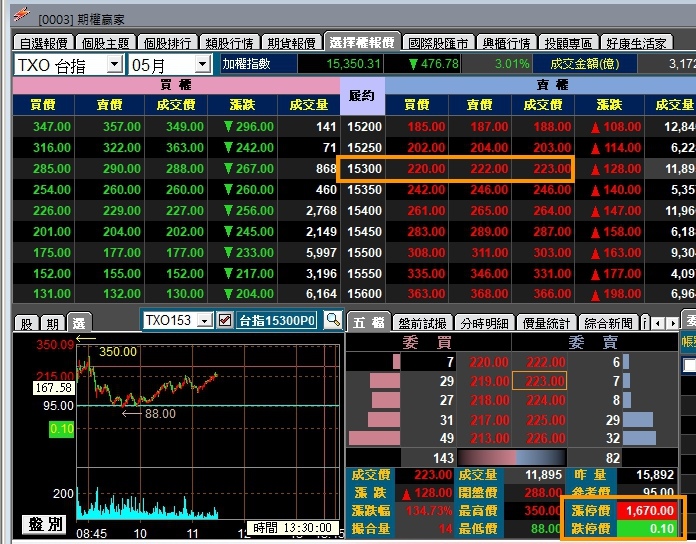Select the 選 chart tab
Screen dimensions: 696x544
tap(79, 323)
